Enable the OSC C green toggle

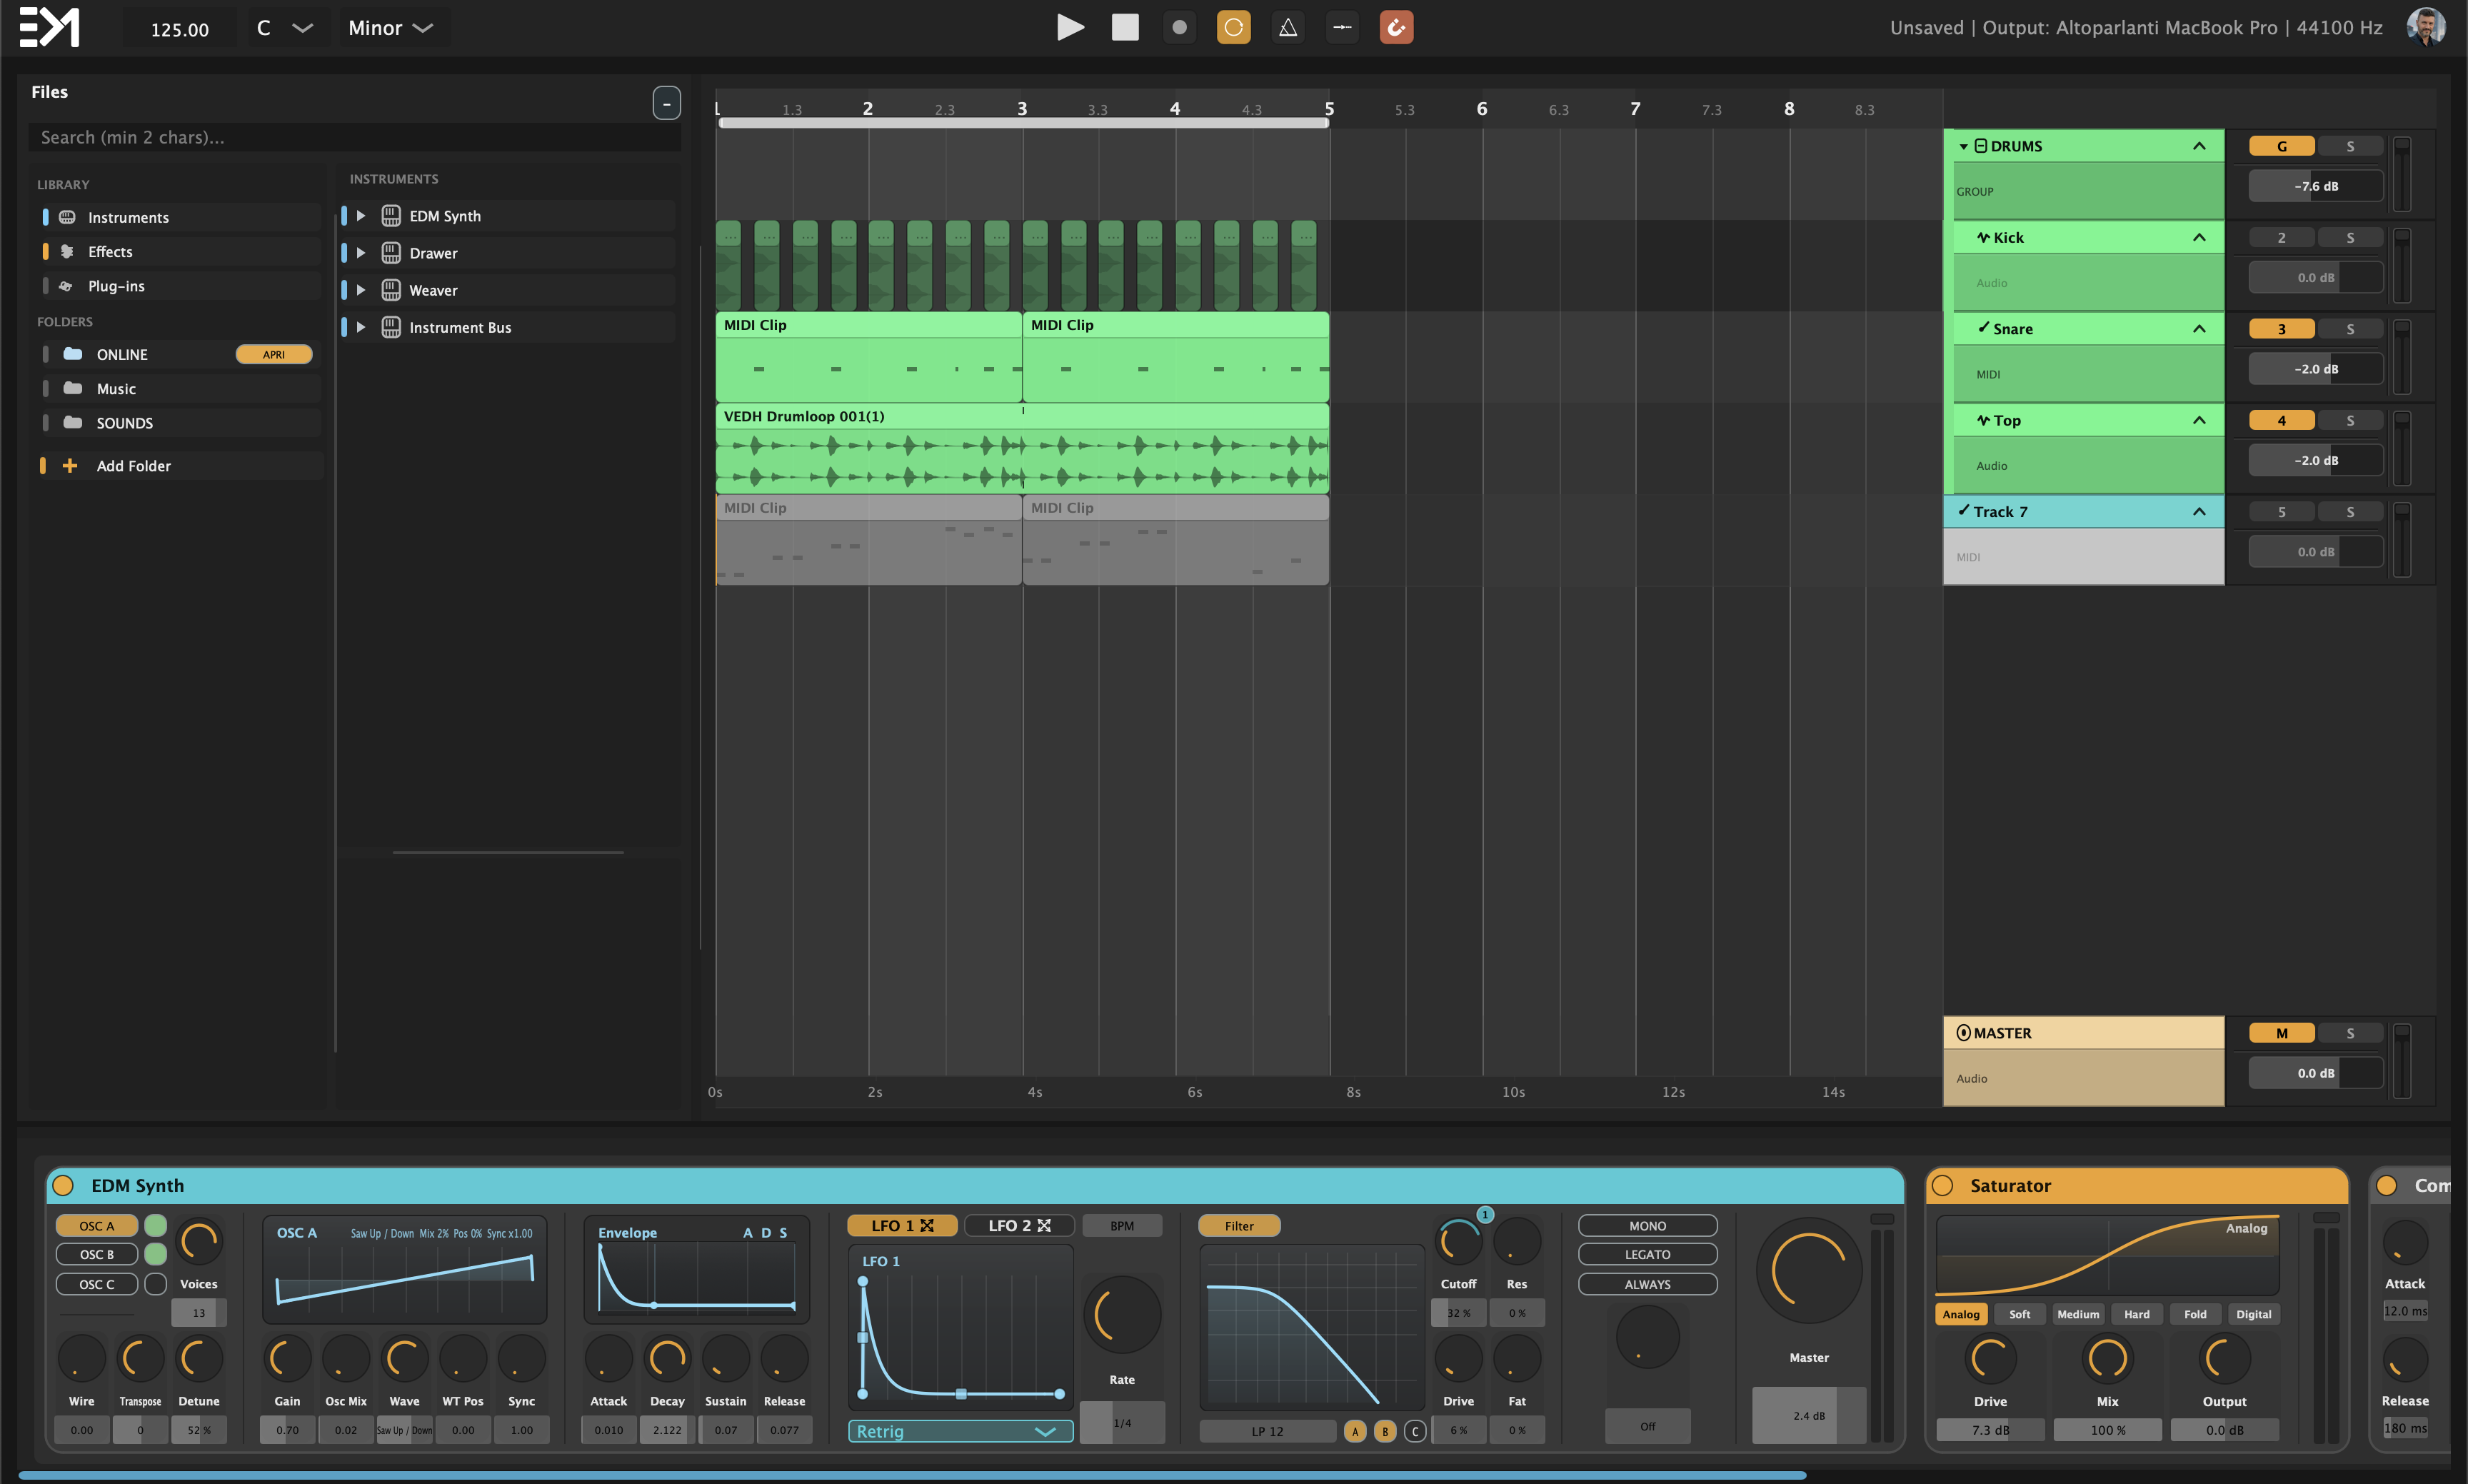point(155,1284)
